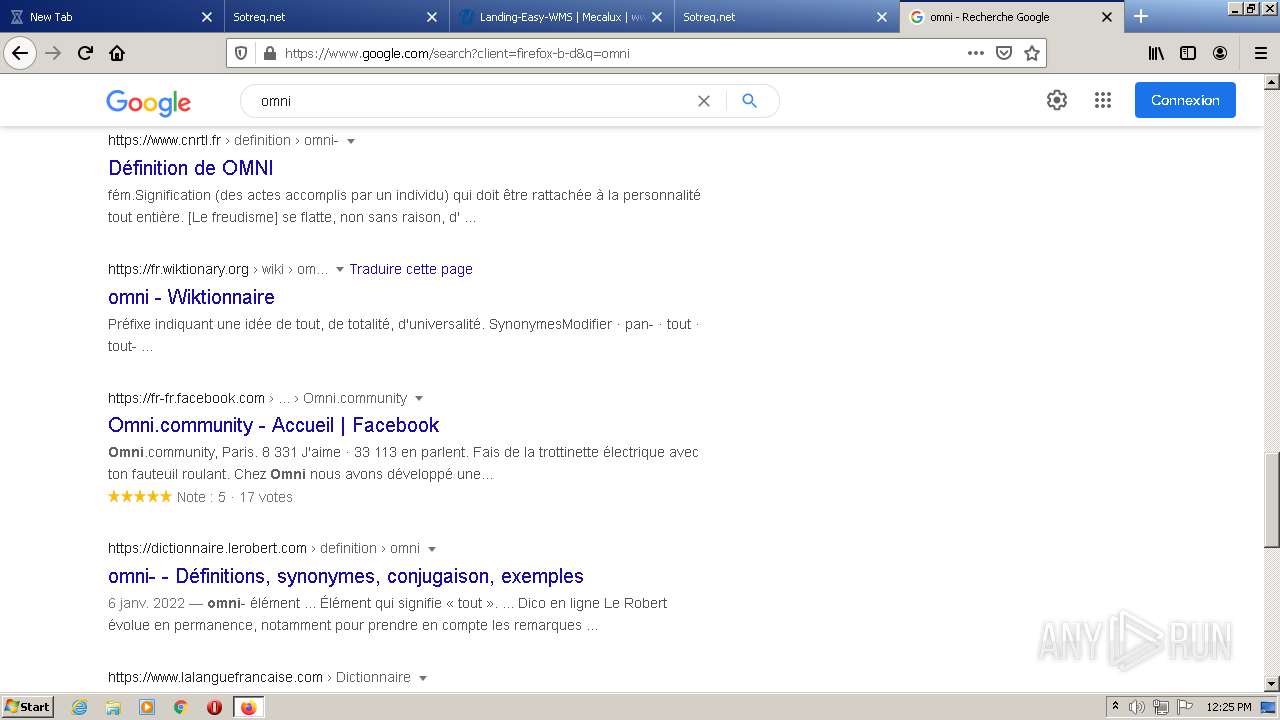Image resolution: width=1280 pixels, height=720 pixels.
Task: Reload the current page
Action: pyautogui.click(x=85, y=53)
